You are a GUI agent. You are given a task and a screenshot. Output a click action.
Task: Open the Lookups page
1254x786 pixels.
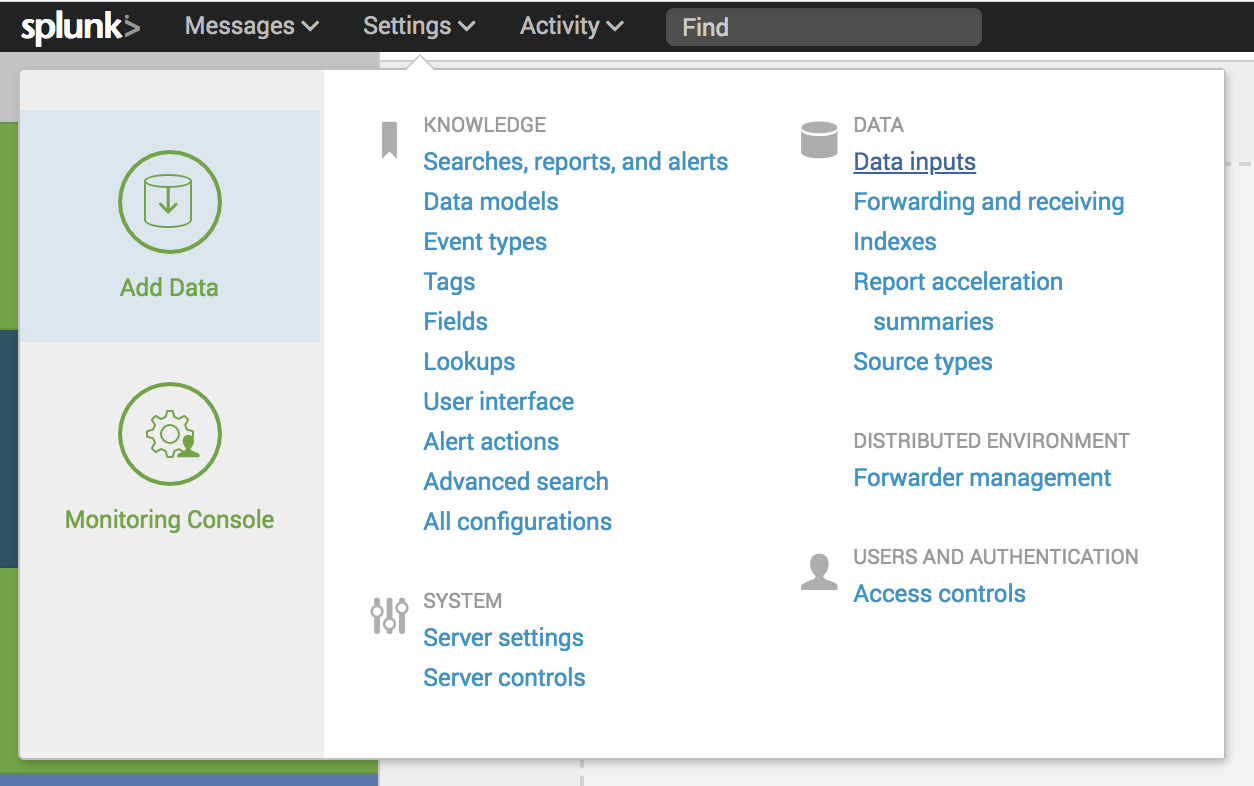click(468, 361)
